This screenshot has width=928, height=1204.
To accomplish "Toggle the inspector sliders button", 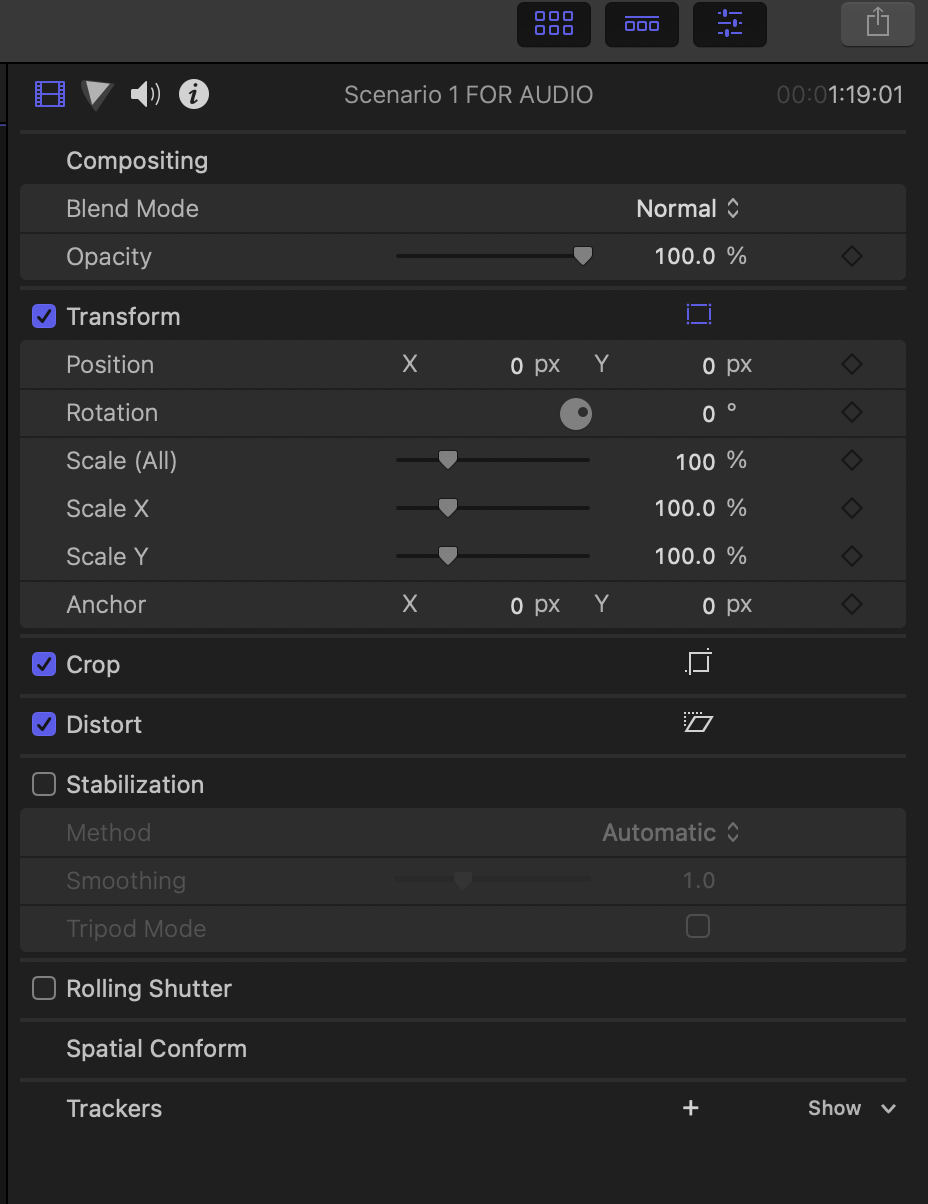I will point(730,24).
